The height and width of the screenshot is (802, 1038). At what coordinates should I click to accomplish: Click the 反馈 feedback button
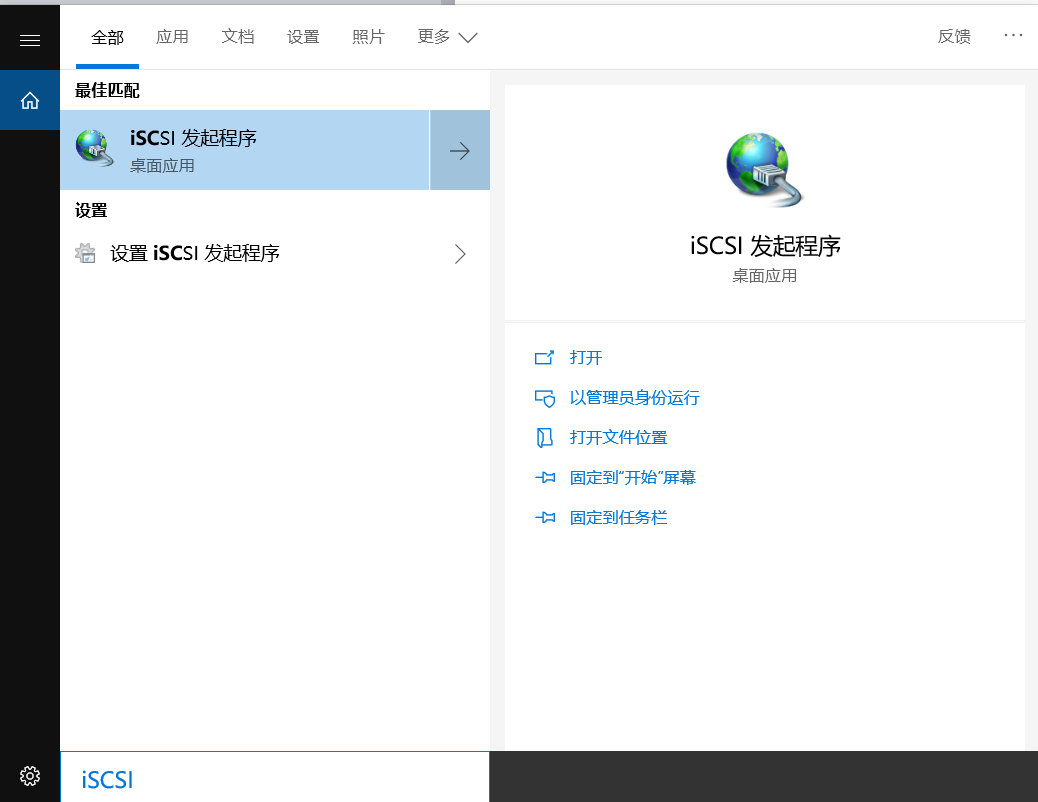(954, 37)
